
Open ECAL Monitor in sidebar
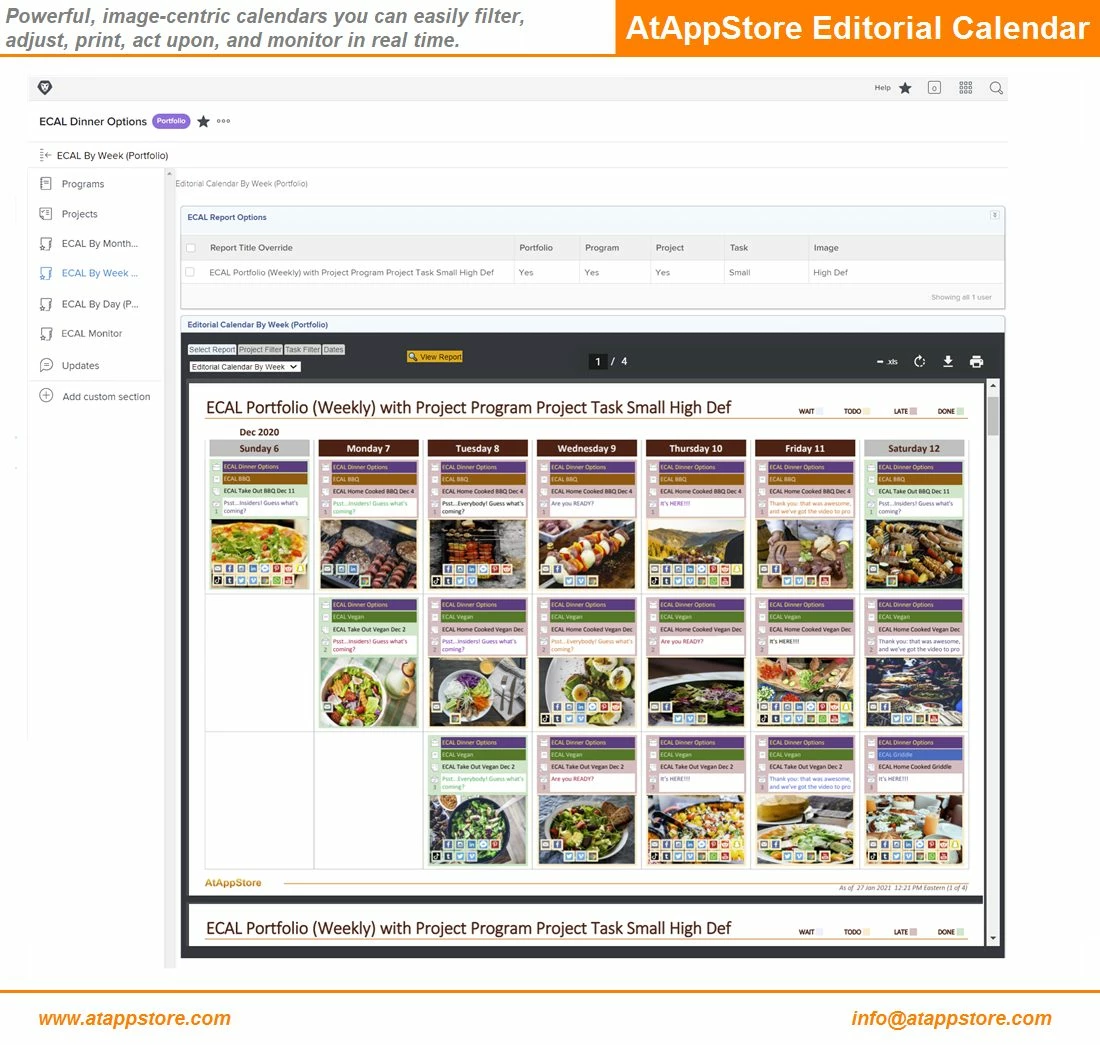click(92, 334)
